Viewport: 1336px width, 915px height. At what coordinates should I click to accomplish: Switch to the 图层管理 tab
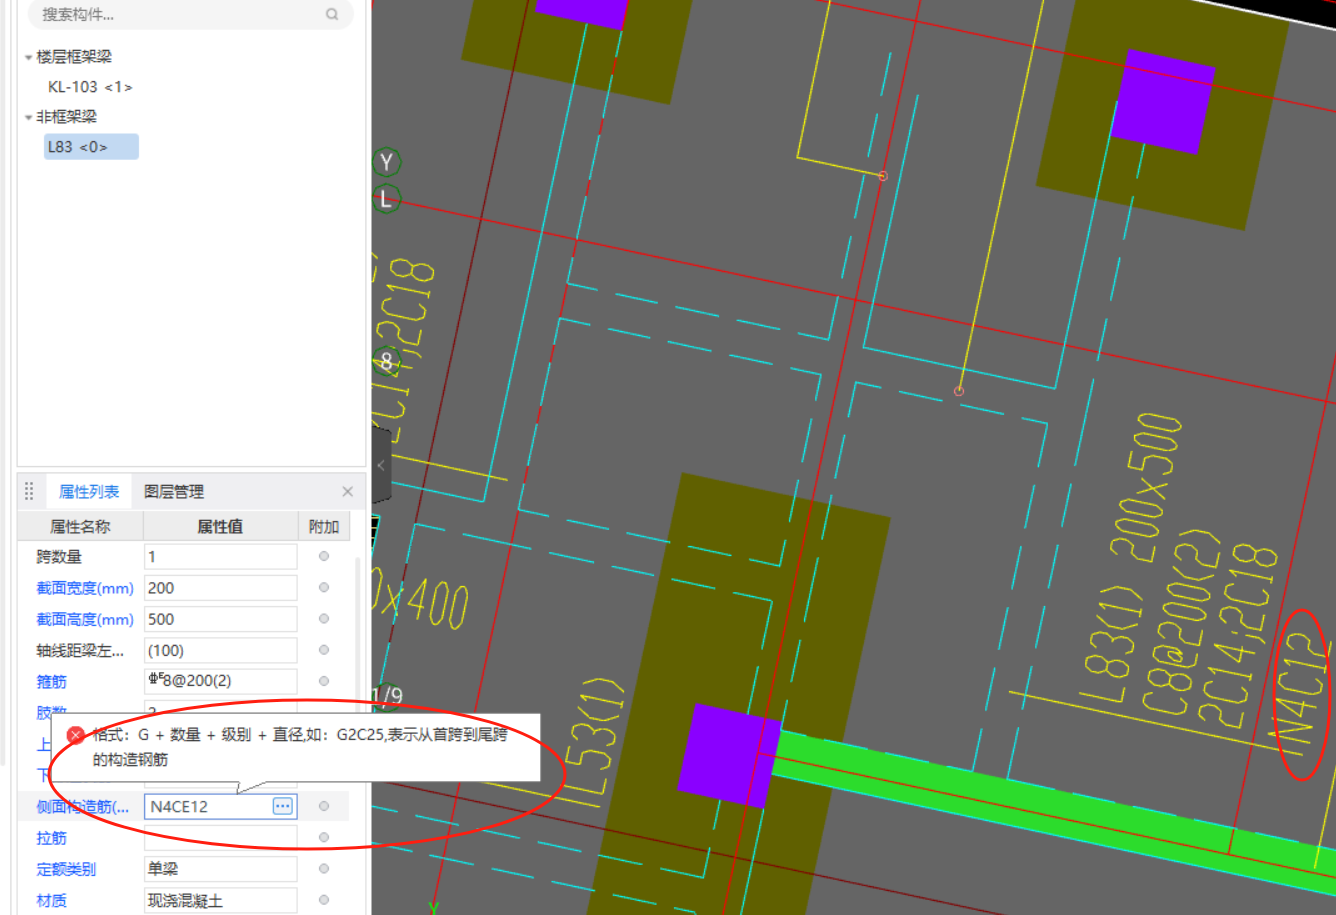click(174, 491)
